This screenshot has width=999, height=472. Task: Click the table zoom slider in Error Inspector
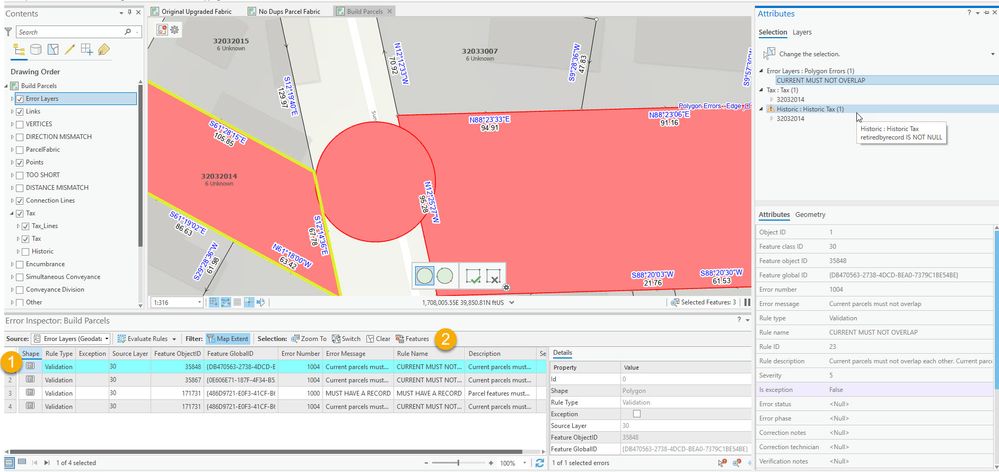pyautogui.click(x=458, y=463)
